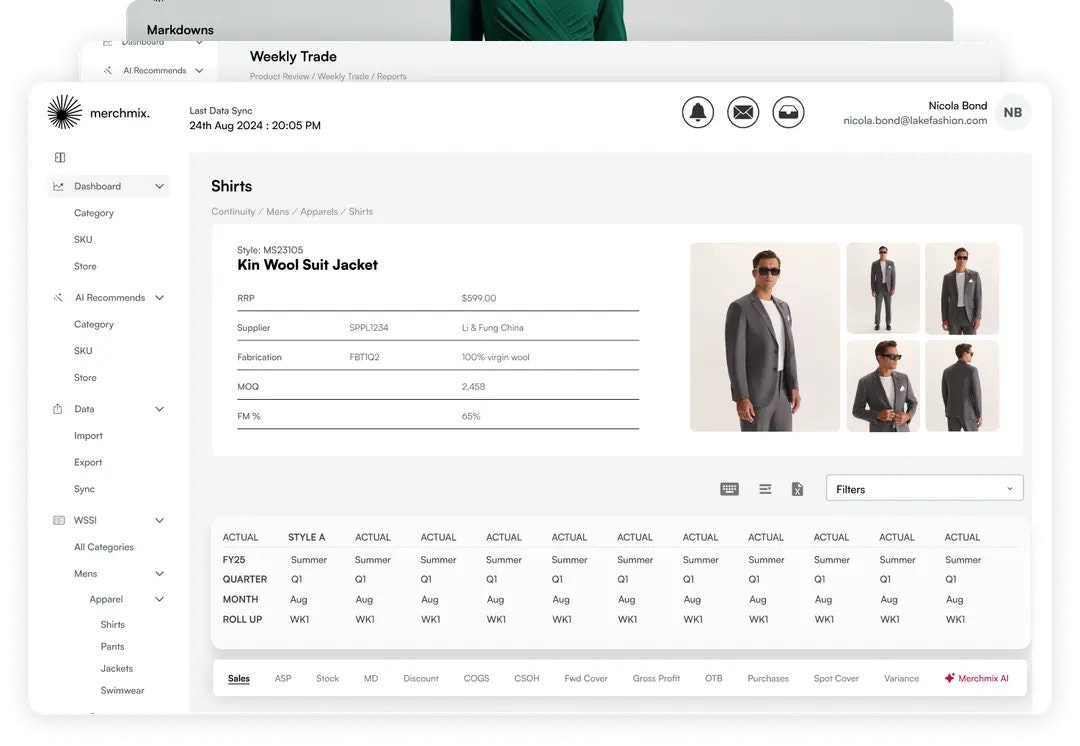Collapse the Dashboard section chevron

[x=159, y=185]
